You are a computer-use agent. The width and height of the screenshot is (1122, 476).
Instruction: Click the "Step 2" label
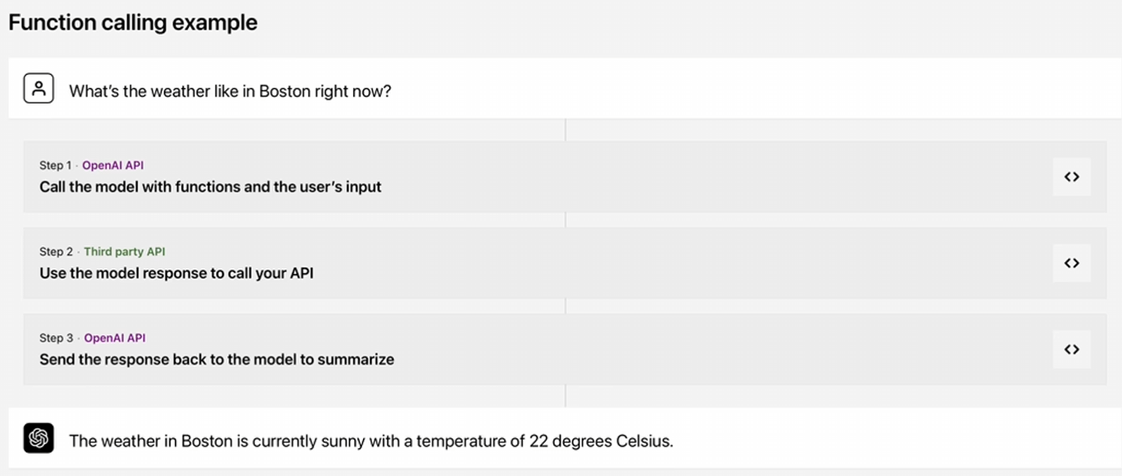point(56,252)
